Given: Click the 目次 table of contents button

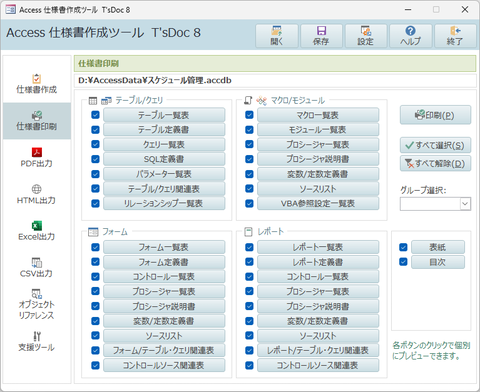Looking at the screenshot, I should pos(438,262).
